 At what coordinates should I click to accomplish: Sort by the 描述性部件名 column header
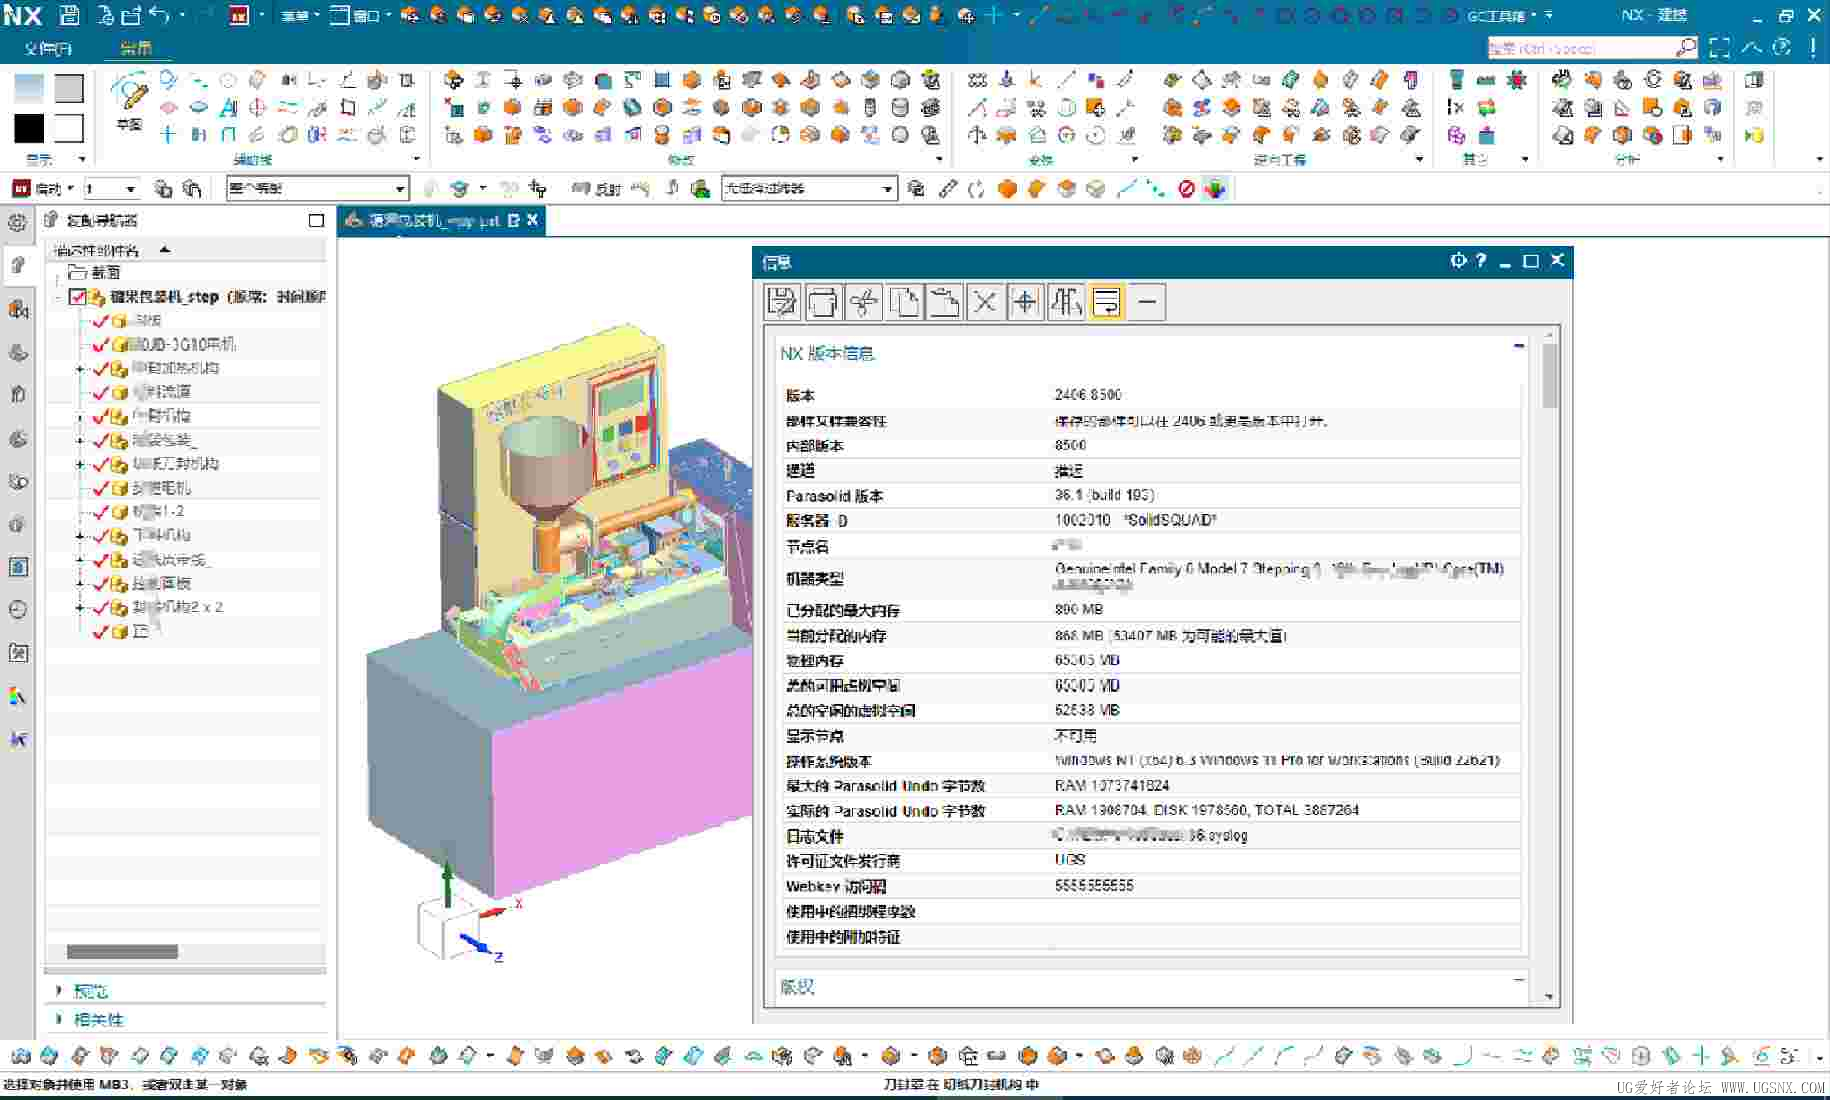(97, 250)
